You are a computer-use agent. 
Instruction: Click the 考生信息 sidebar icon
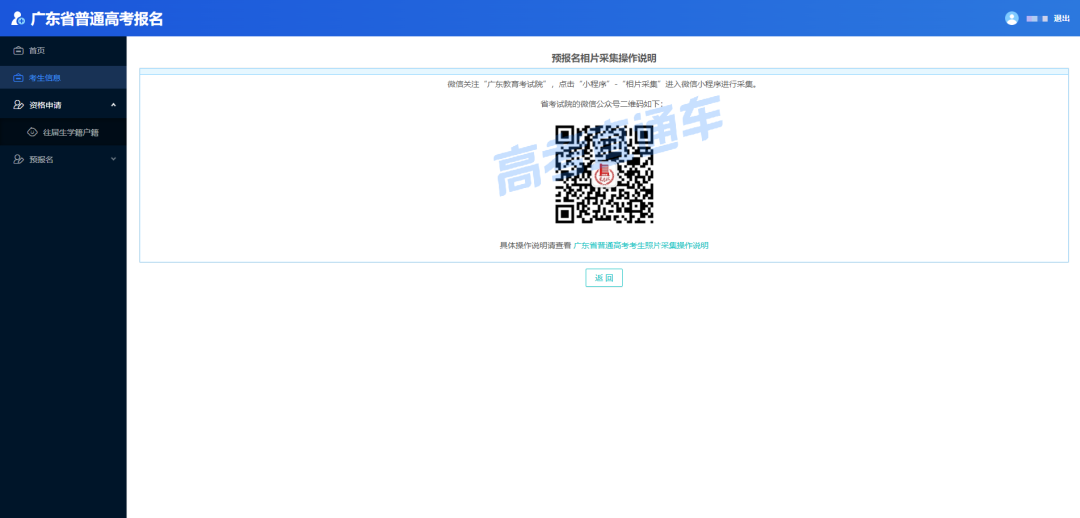19,78
